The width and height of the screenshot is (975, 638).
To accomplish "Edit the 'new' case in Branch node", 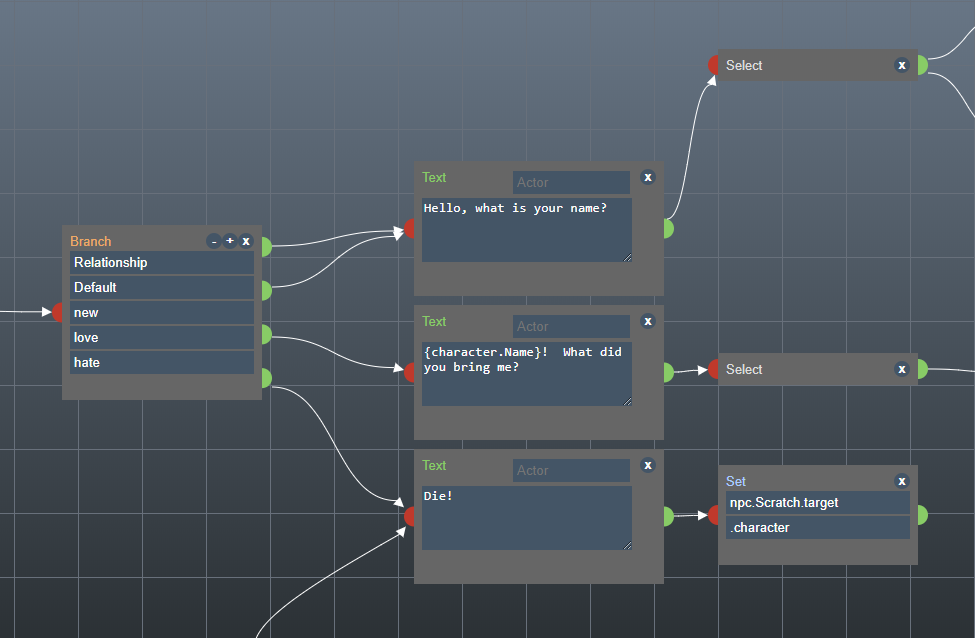I will (x=162, y=312).
